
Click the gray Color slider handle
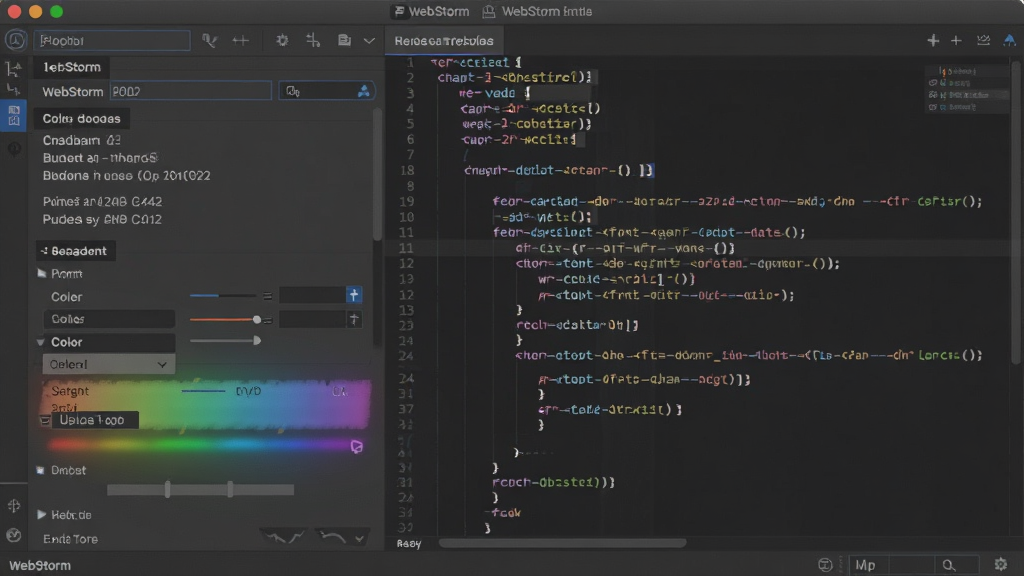pos(257,340)
